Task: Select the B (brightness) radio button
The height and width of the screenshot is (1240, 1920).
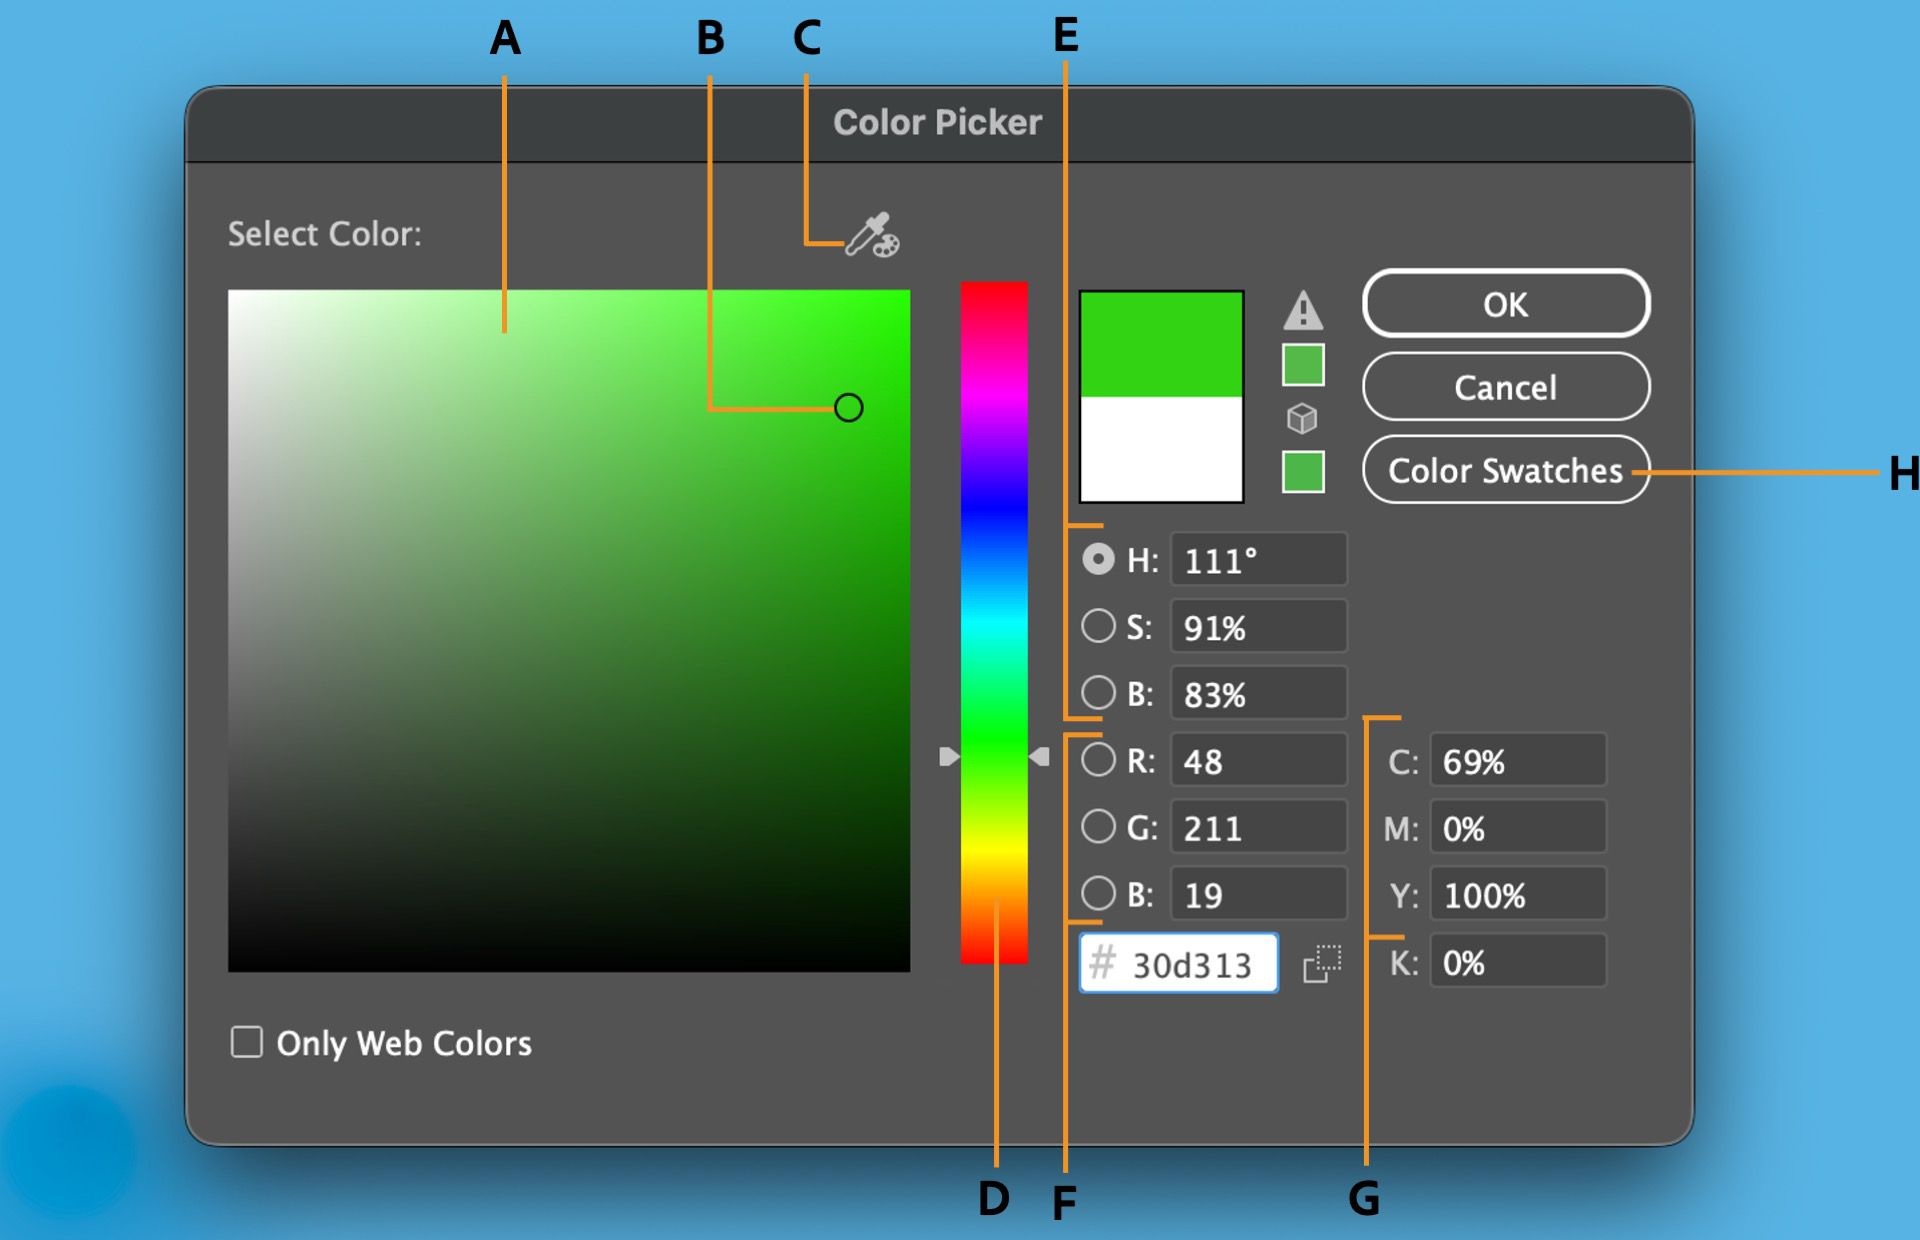Action: [x=1098, y=693]
